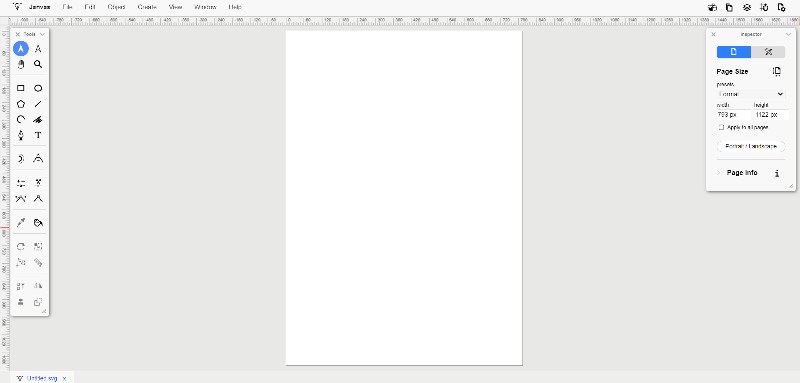Switch to the tools settings tab in Inspector
The image size is (800, 383).
tap(768, 52)
